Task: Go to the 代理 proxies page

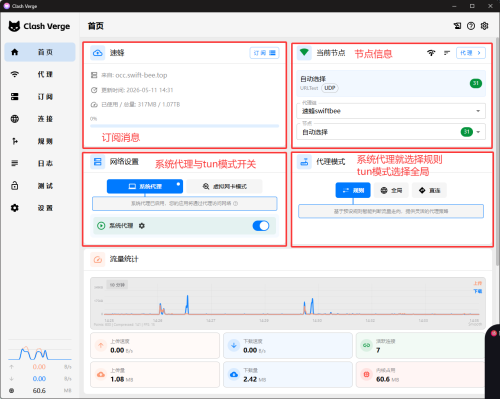Action: pos(40,74)
